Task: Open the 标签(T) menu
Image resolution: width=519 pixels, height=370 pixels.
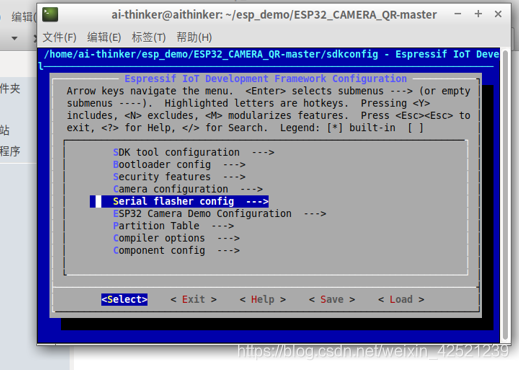Action: pyautogui.click(x=149, y=37)
